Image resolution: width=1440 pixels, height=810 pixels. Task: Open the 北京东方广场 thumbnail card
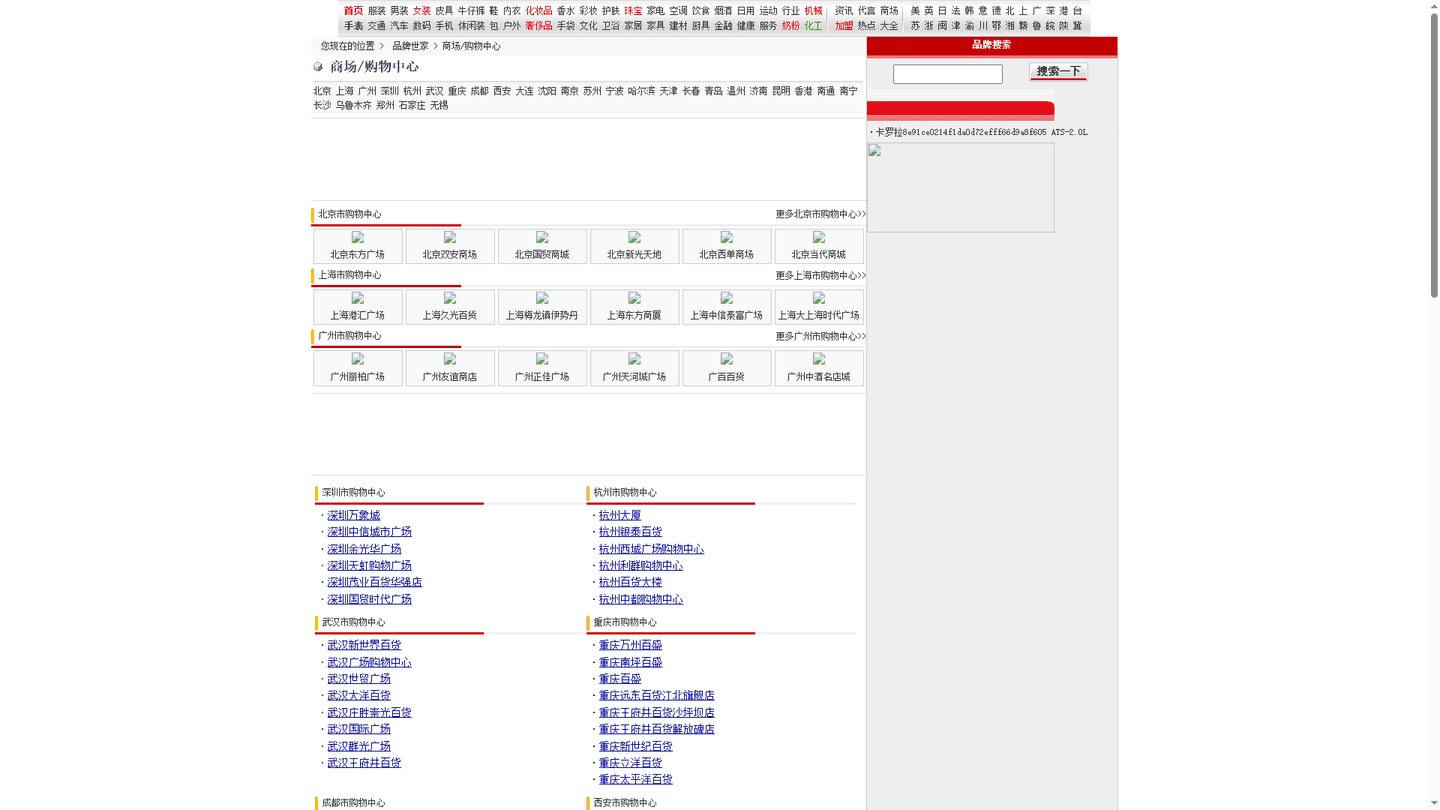358,246
